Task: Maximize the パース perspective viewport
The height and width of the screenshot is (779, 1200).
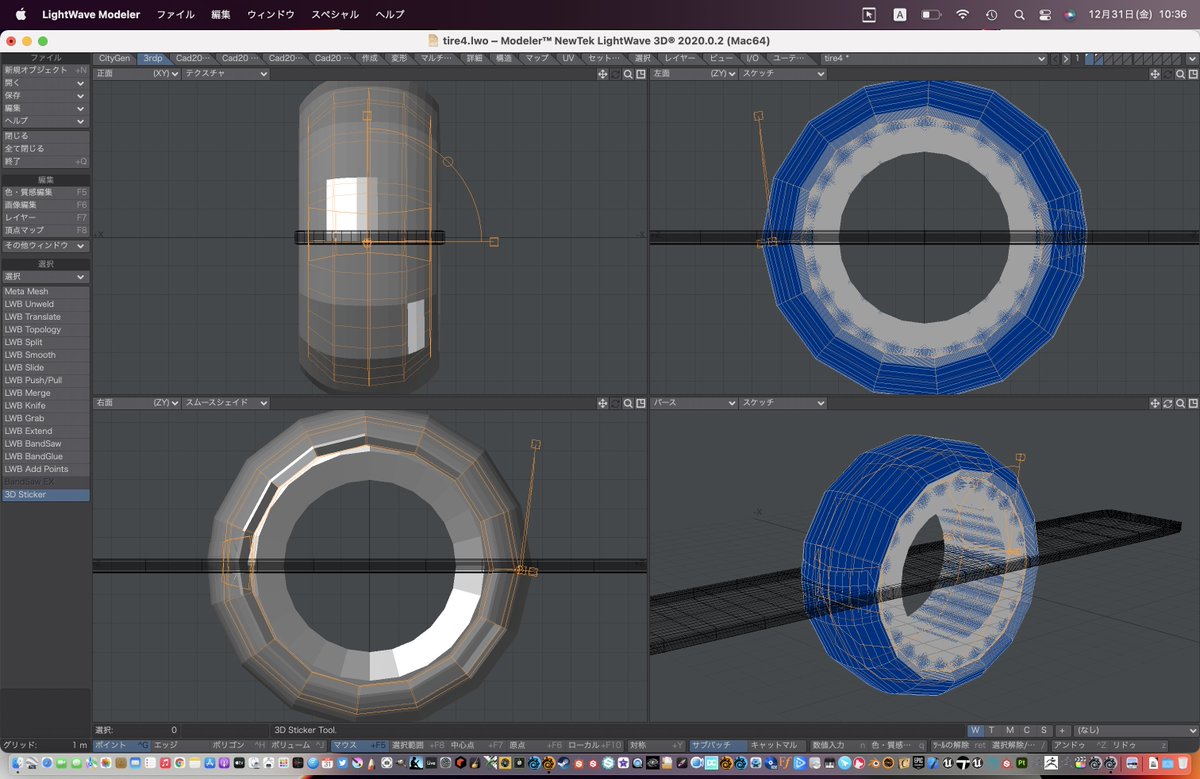Action: point(1193,403)
